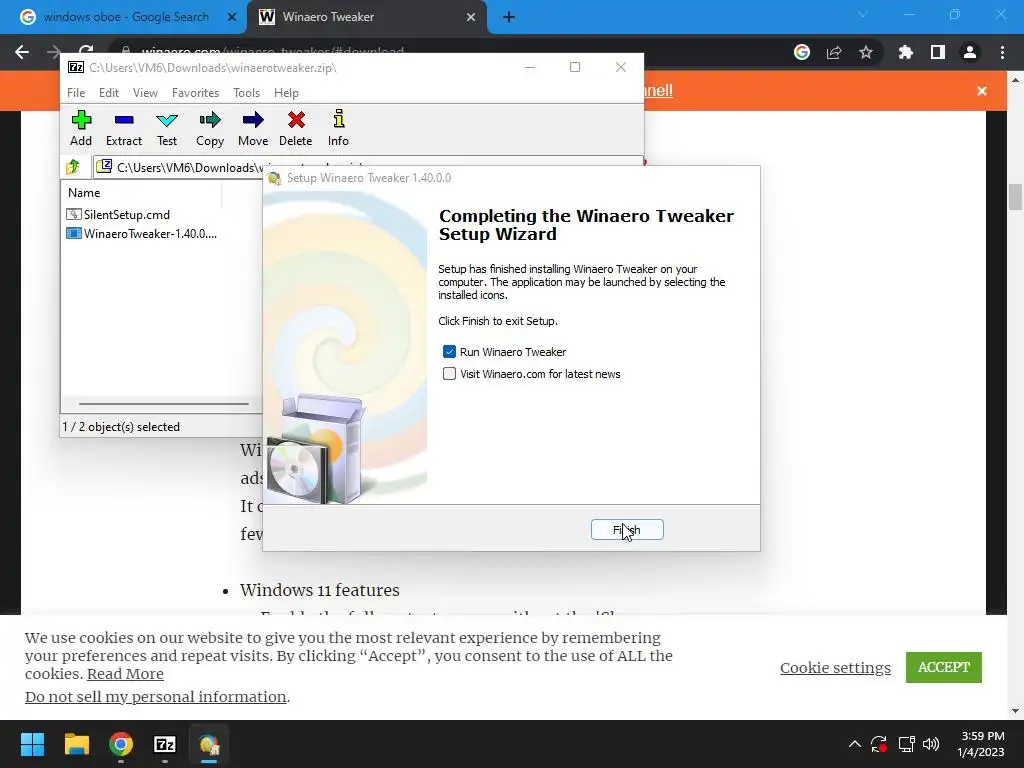Image resolution: width=1024 pixels, height=768 pixels.
Task: Close the windows oboe search tab
Action: click(x=232, y=17)
